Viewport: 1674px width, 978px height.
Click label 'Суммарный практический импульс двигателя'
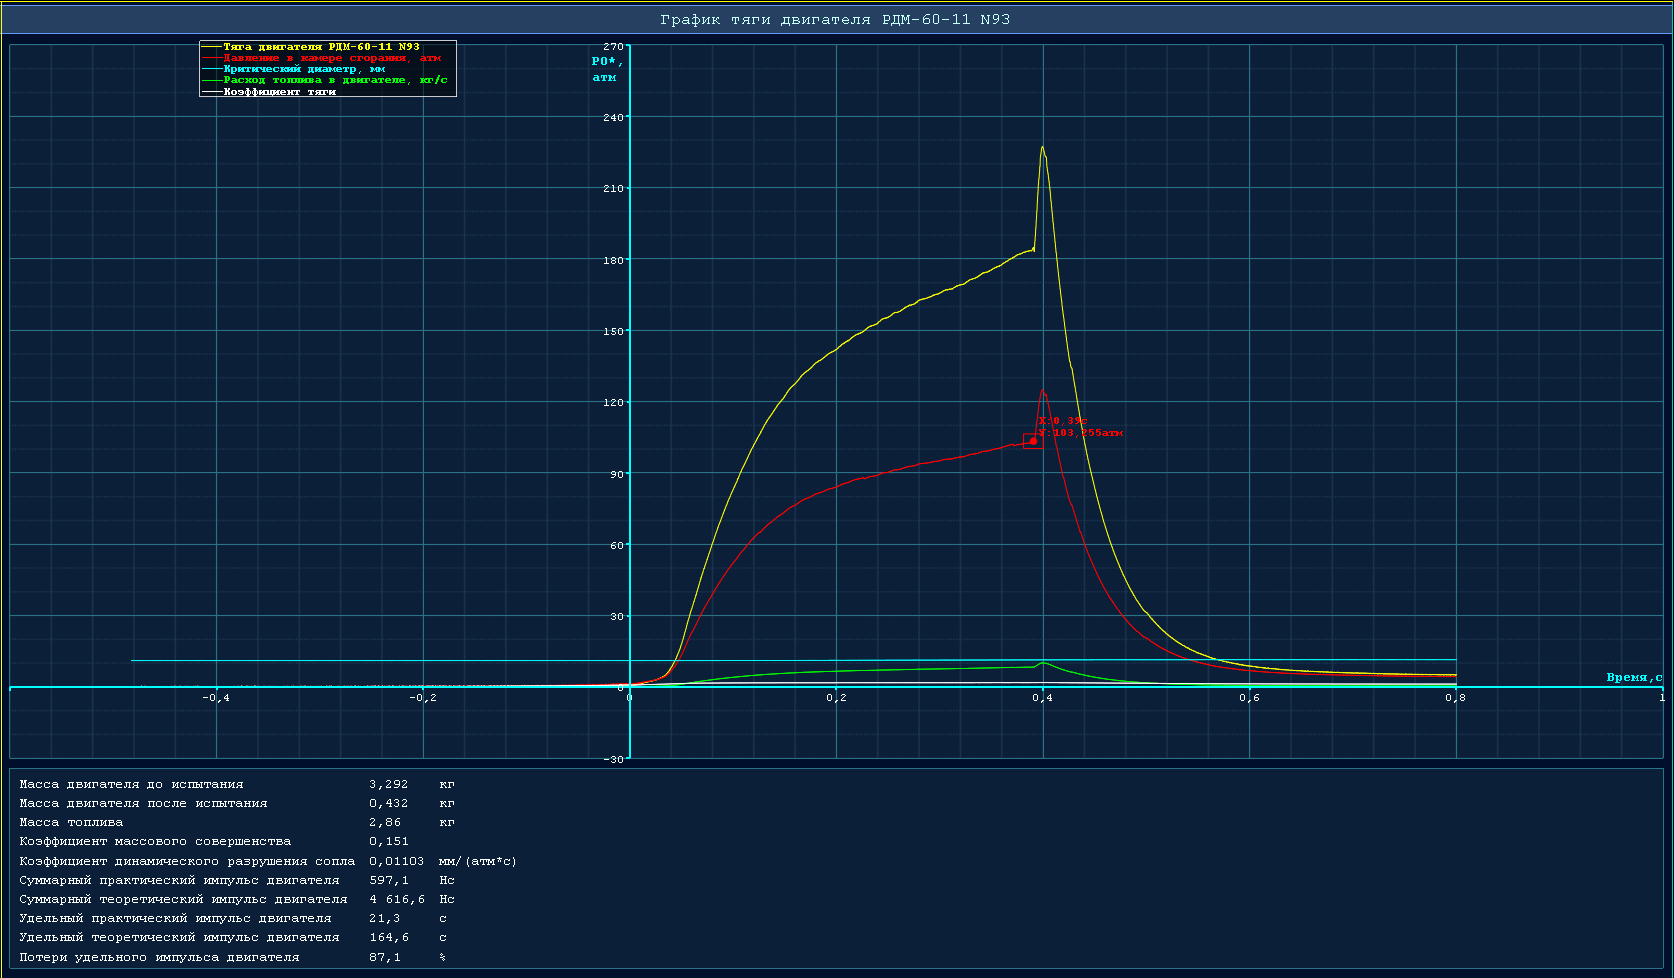click(179, 880)
